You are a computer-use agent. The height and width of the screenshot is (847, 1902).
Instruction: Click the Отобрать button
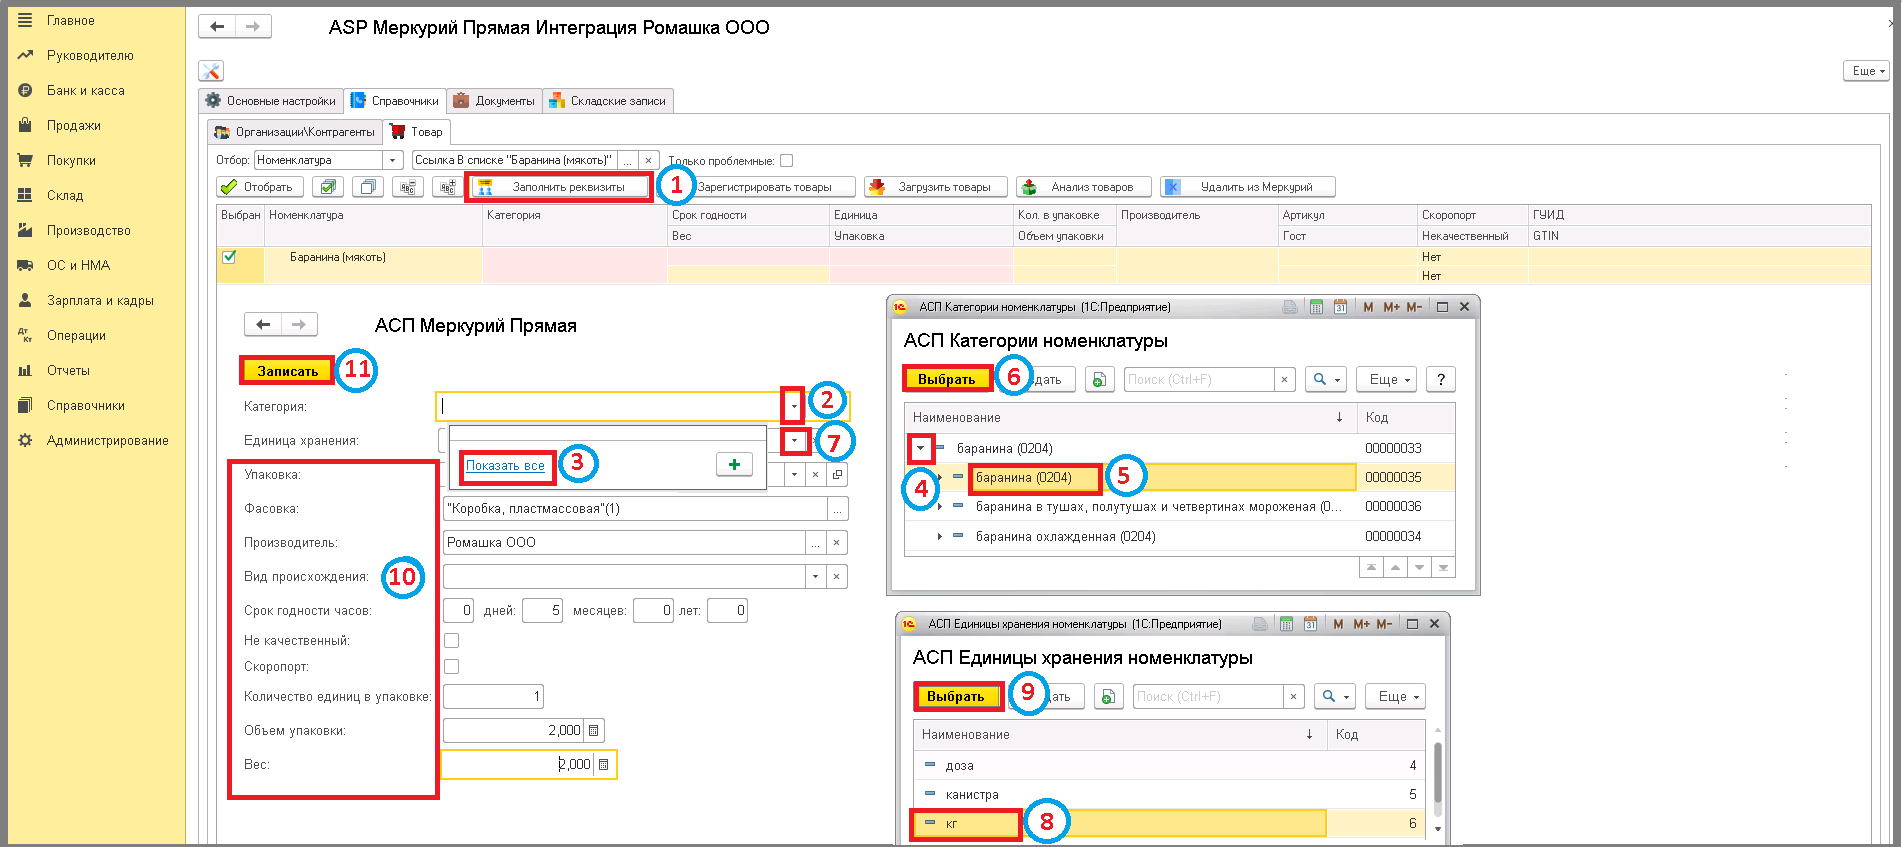coord(259,187)
